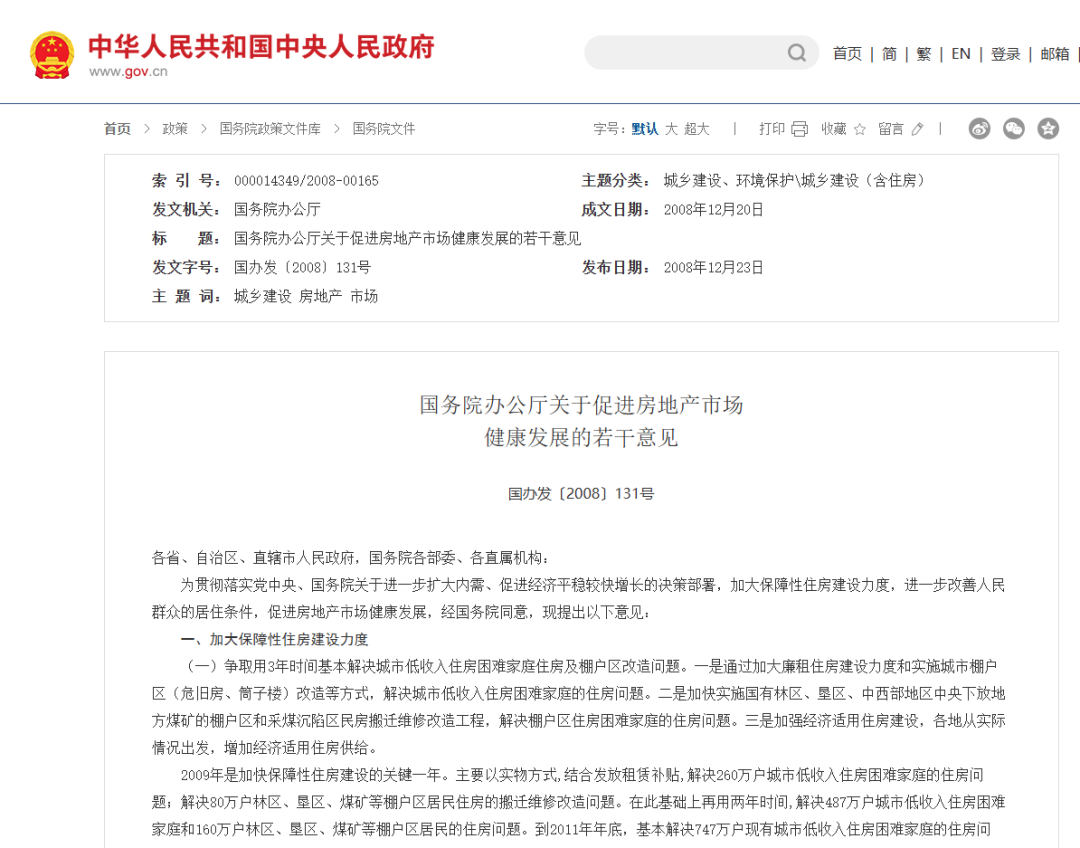Click the 发文字号 value in metadata table

(302, 267)
